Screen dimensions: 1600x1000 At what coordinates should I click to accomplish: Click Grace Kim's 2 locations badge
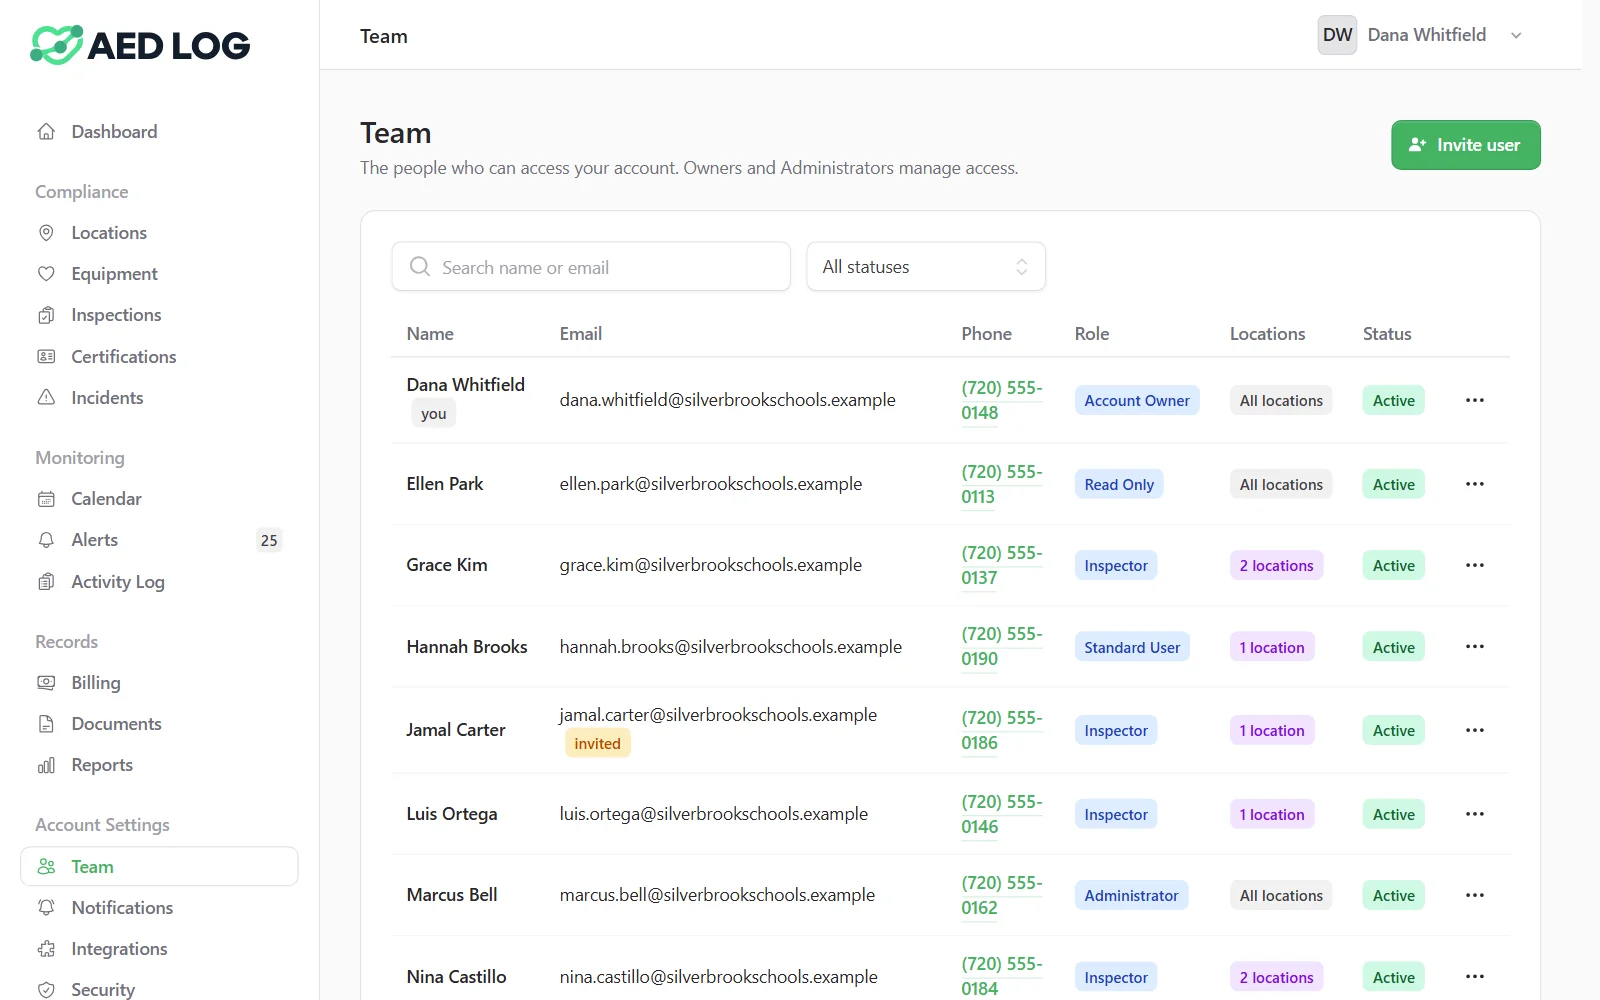pyautogui.click(x=1277, y=566)
